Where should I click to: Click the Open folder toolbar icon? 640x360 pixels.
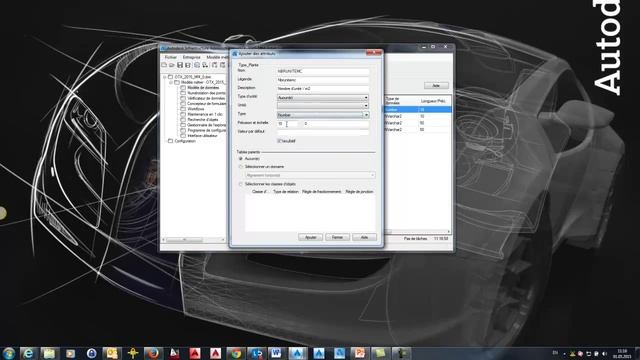pyautogui.click(x=172, y=65)
